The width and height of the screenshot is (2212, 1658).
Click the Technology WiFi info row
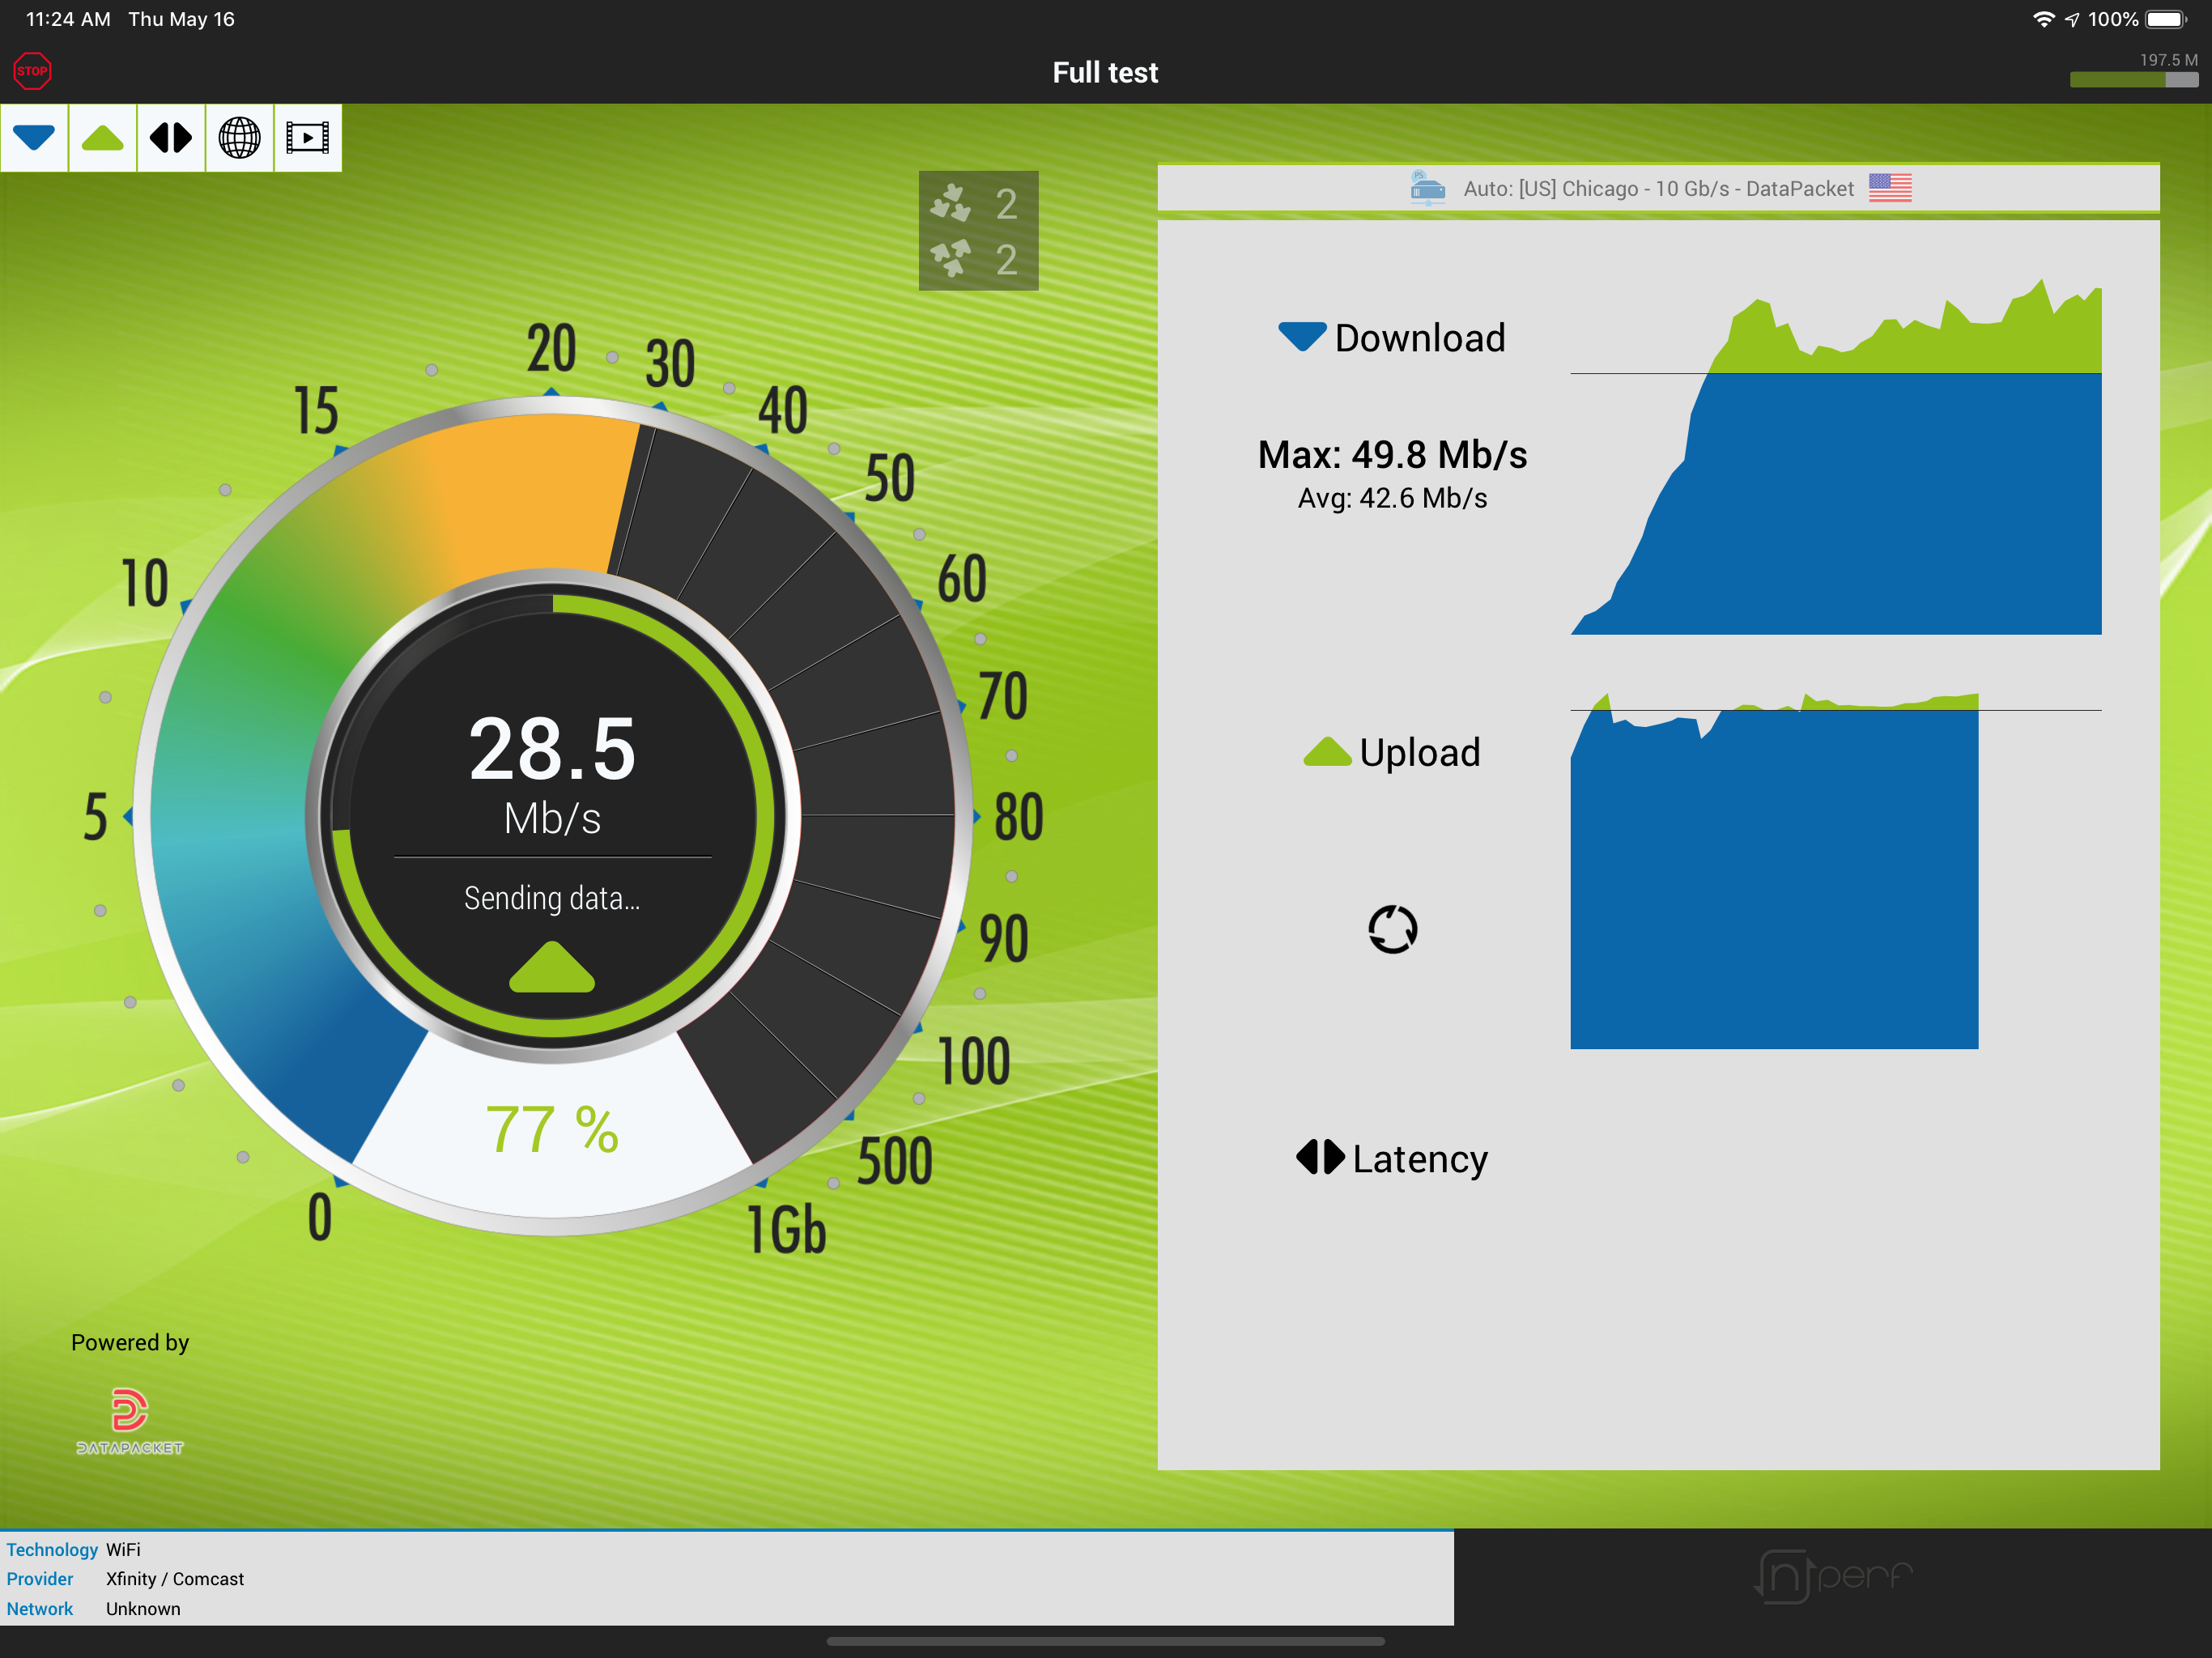(74, 1549)
